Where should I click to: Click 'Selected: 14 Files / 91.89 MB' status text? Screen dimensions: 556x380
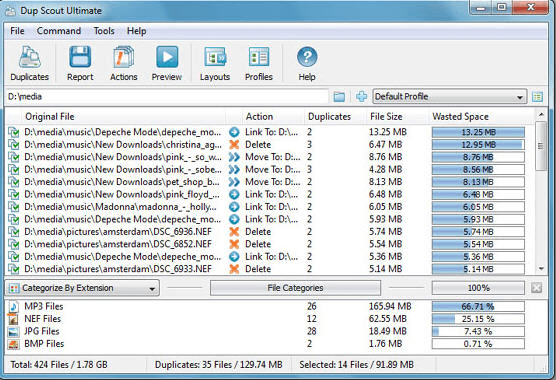point(356,365)
